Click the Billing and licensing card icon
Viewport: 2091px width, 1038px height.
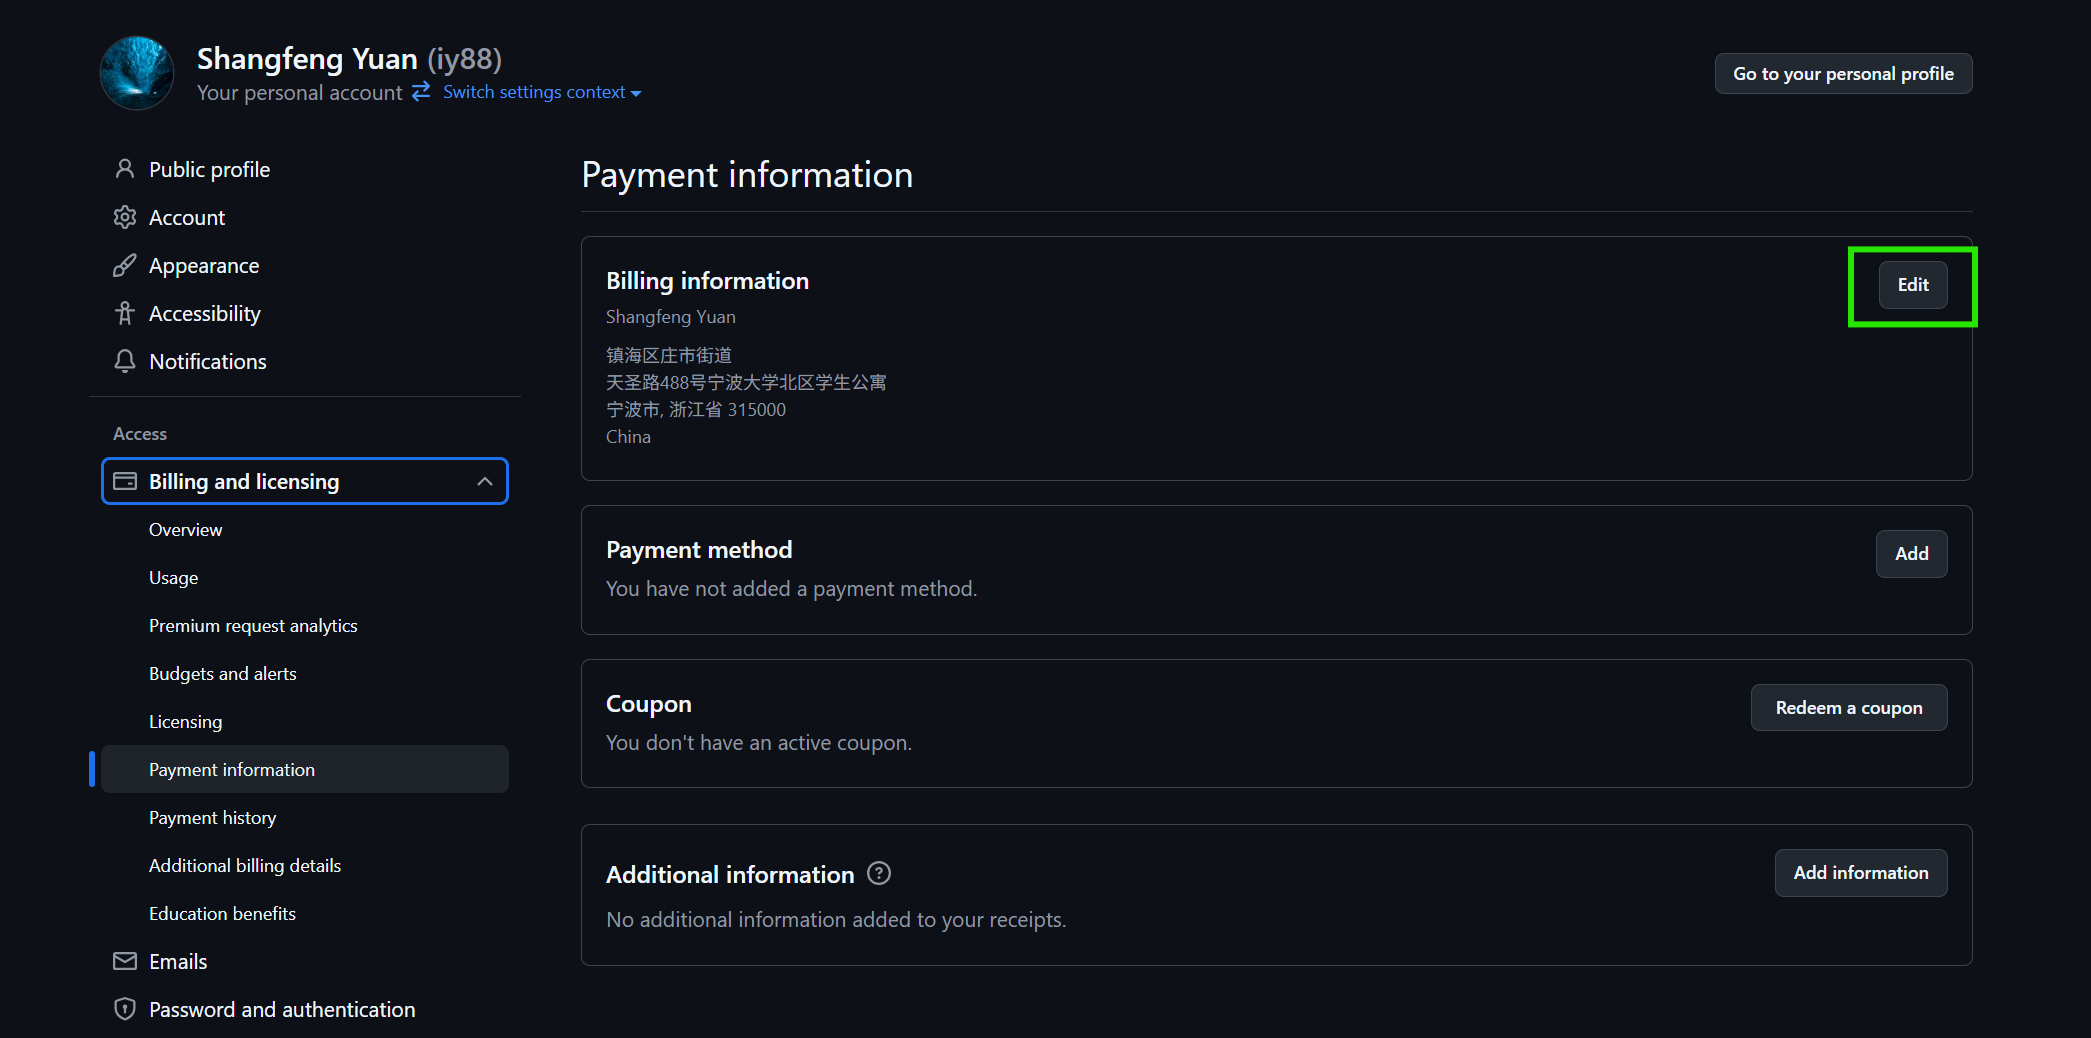click(125, 481)
